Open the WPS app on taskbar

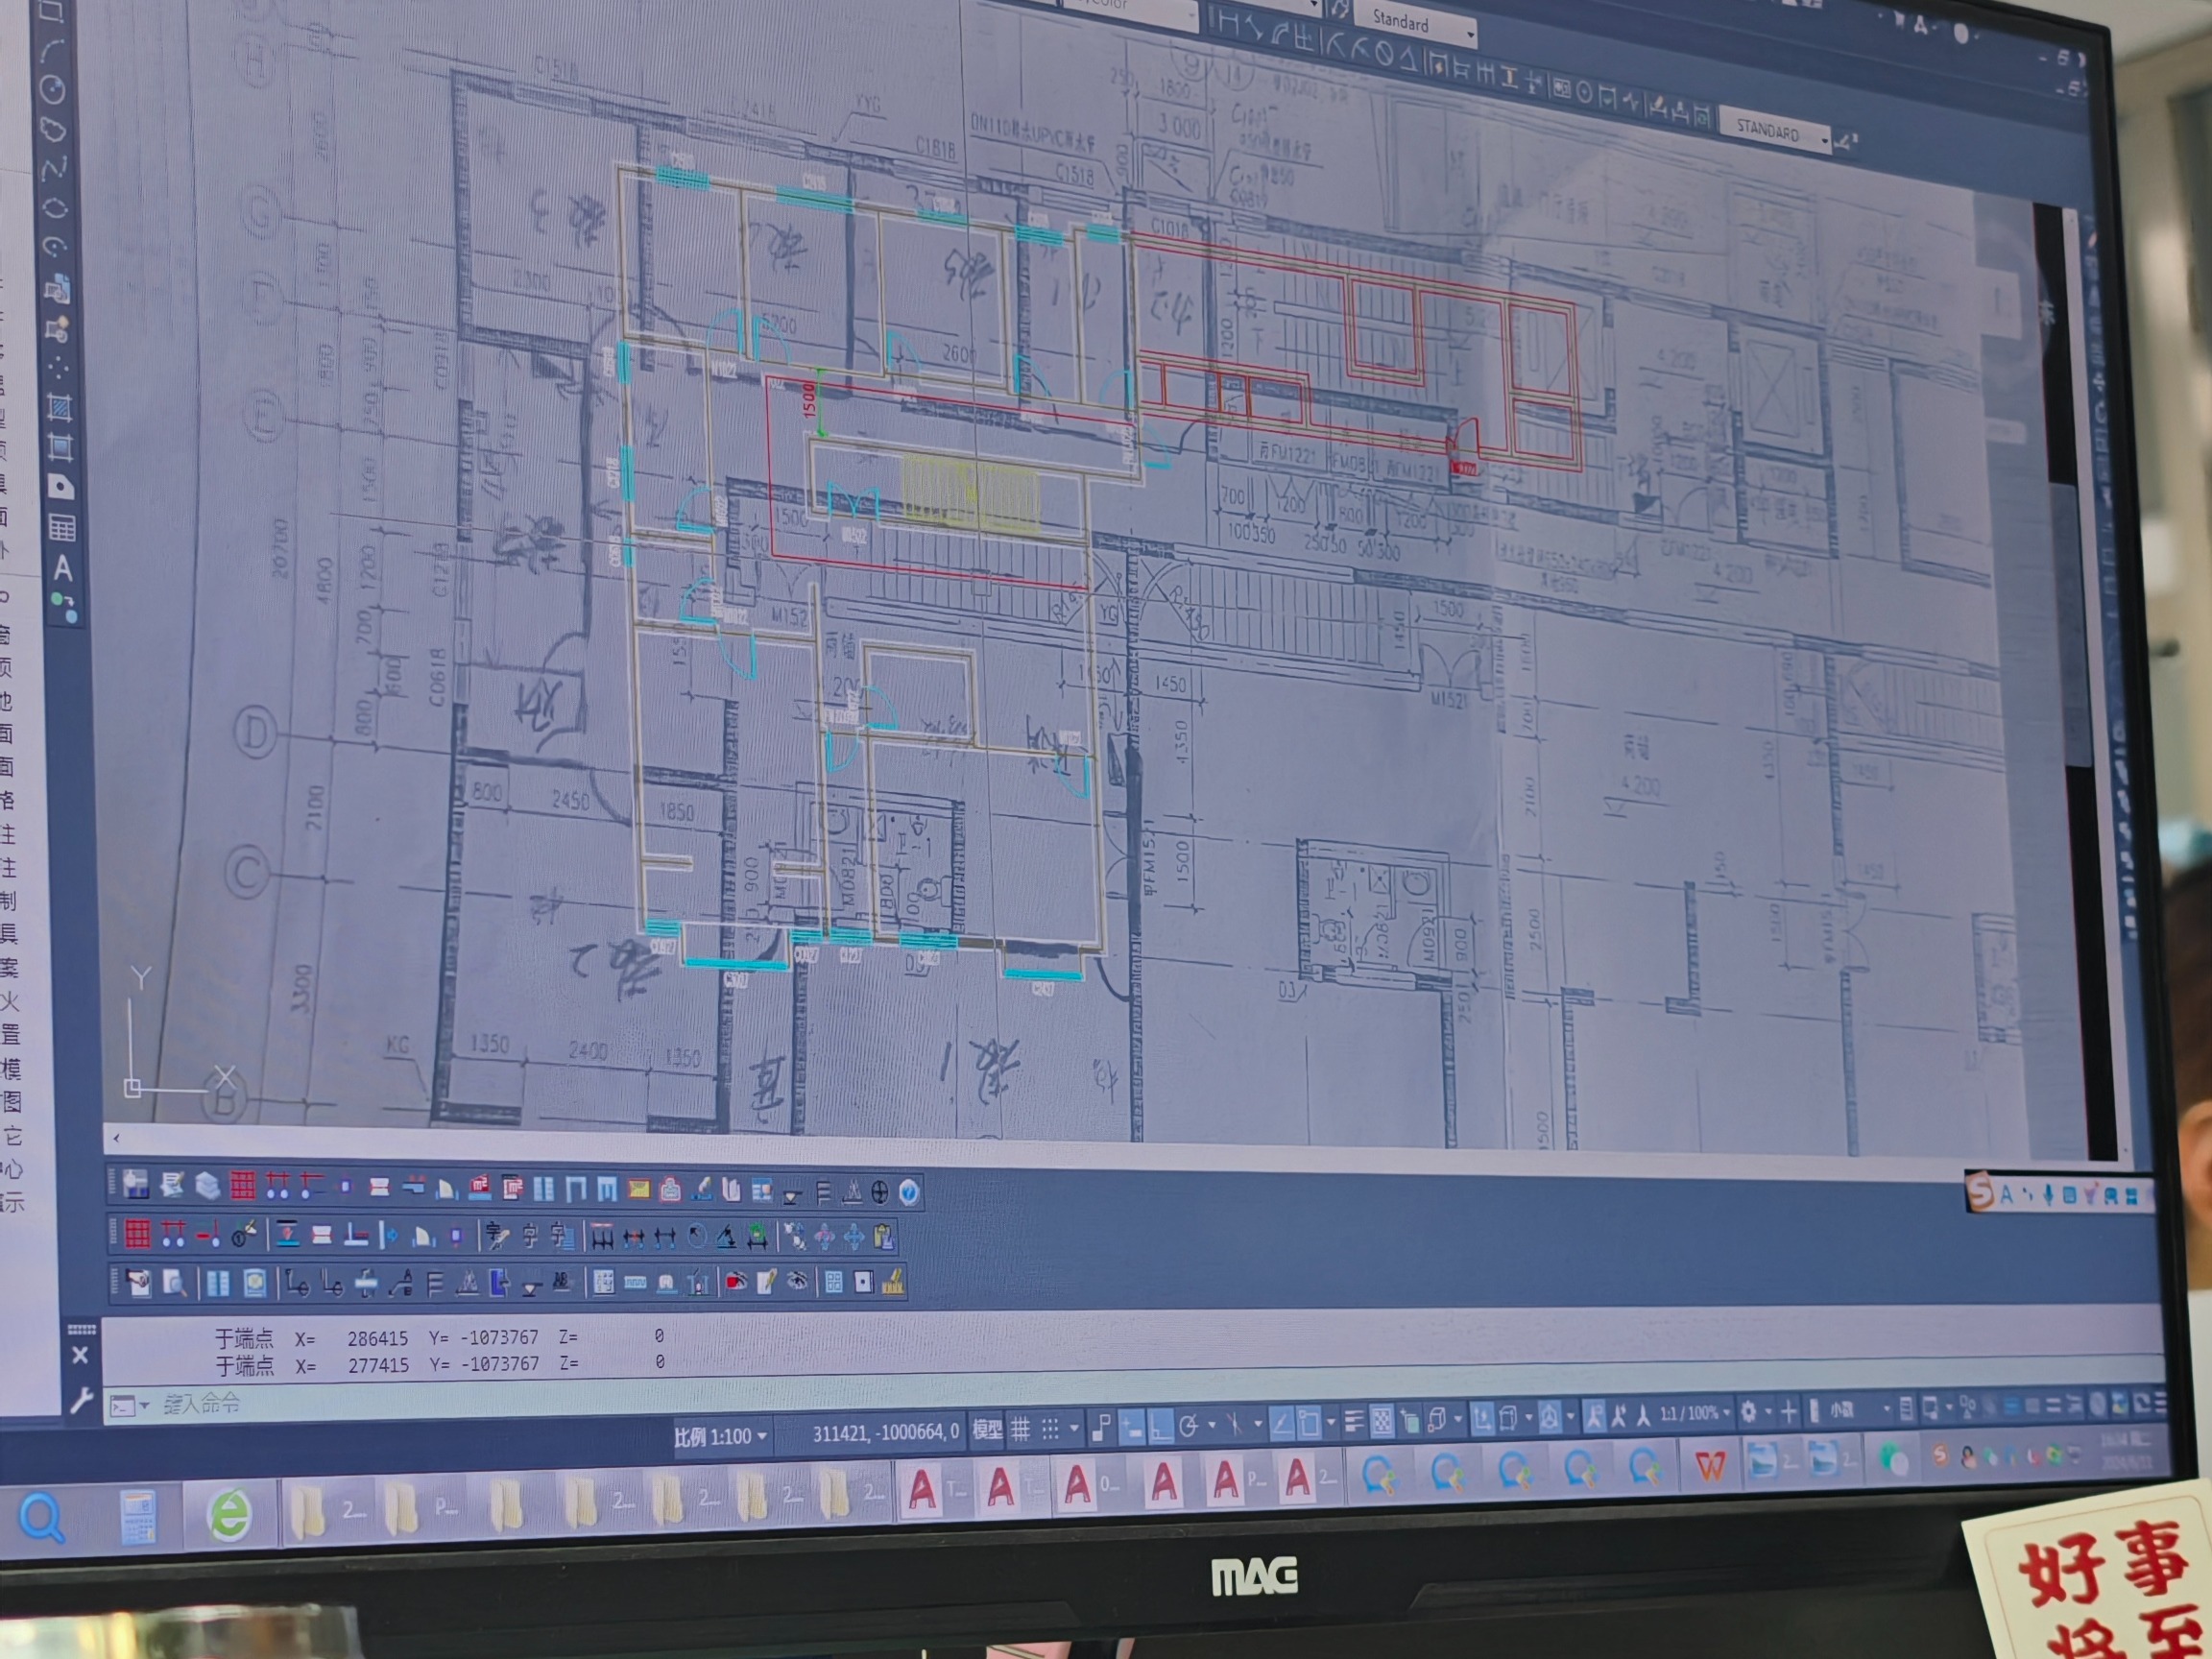[x=1711, y=1465]
